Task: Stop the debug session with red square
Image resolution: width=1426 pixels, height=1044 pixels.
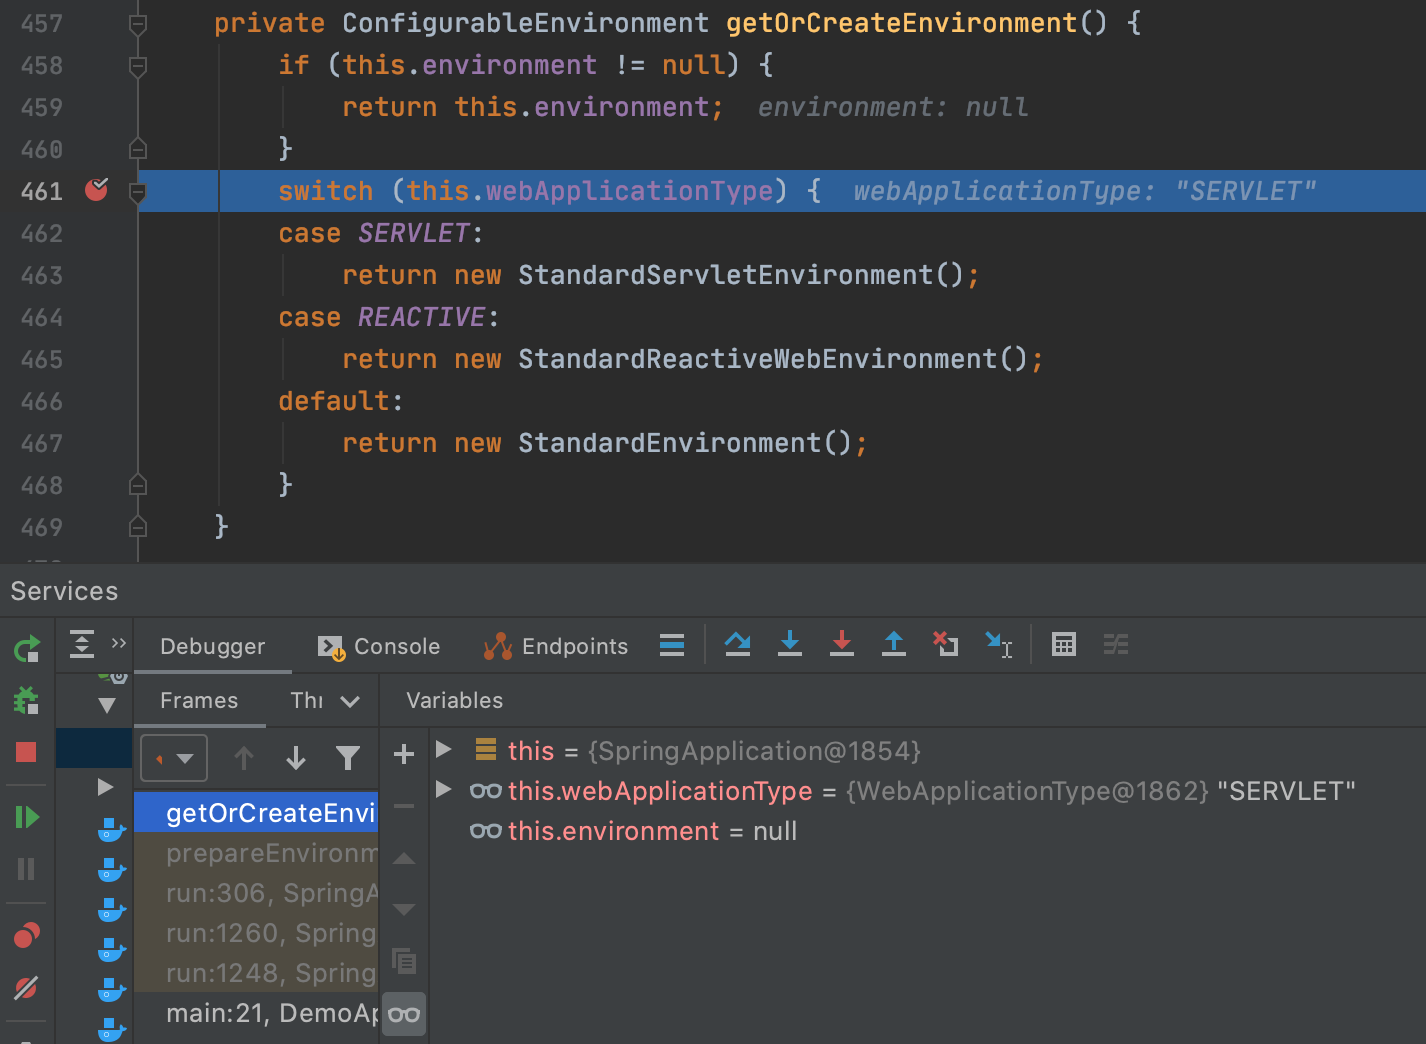Action: [x=26, y=752]
